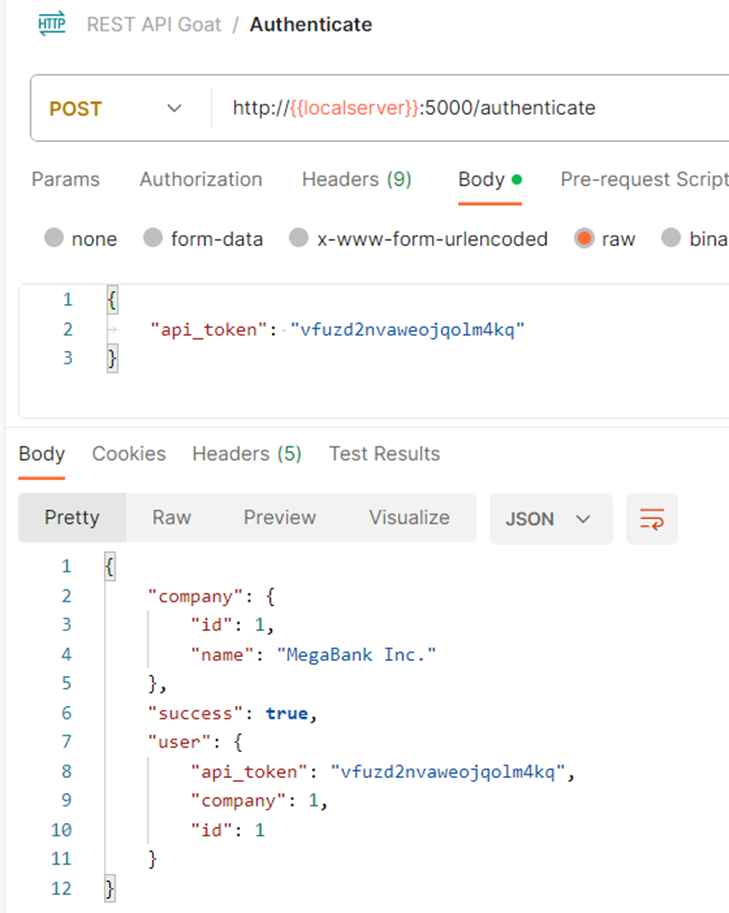729x913 pixels.
Task: Select the none body radio button
Action: 54,238
